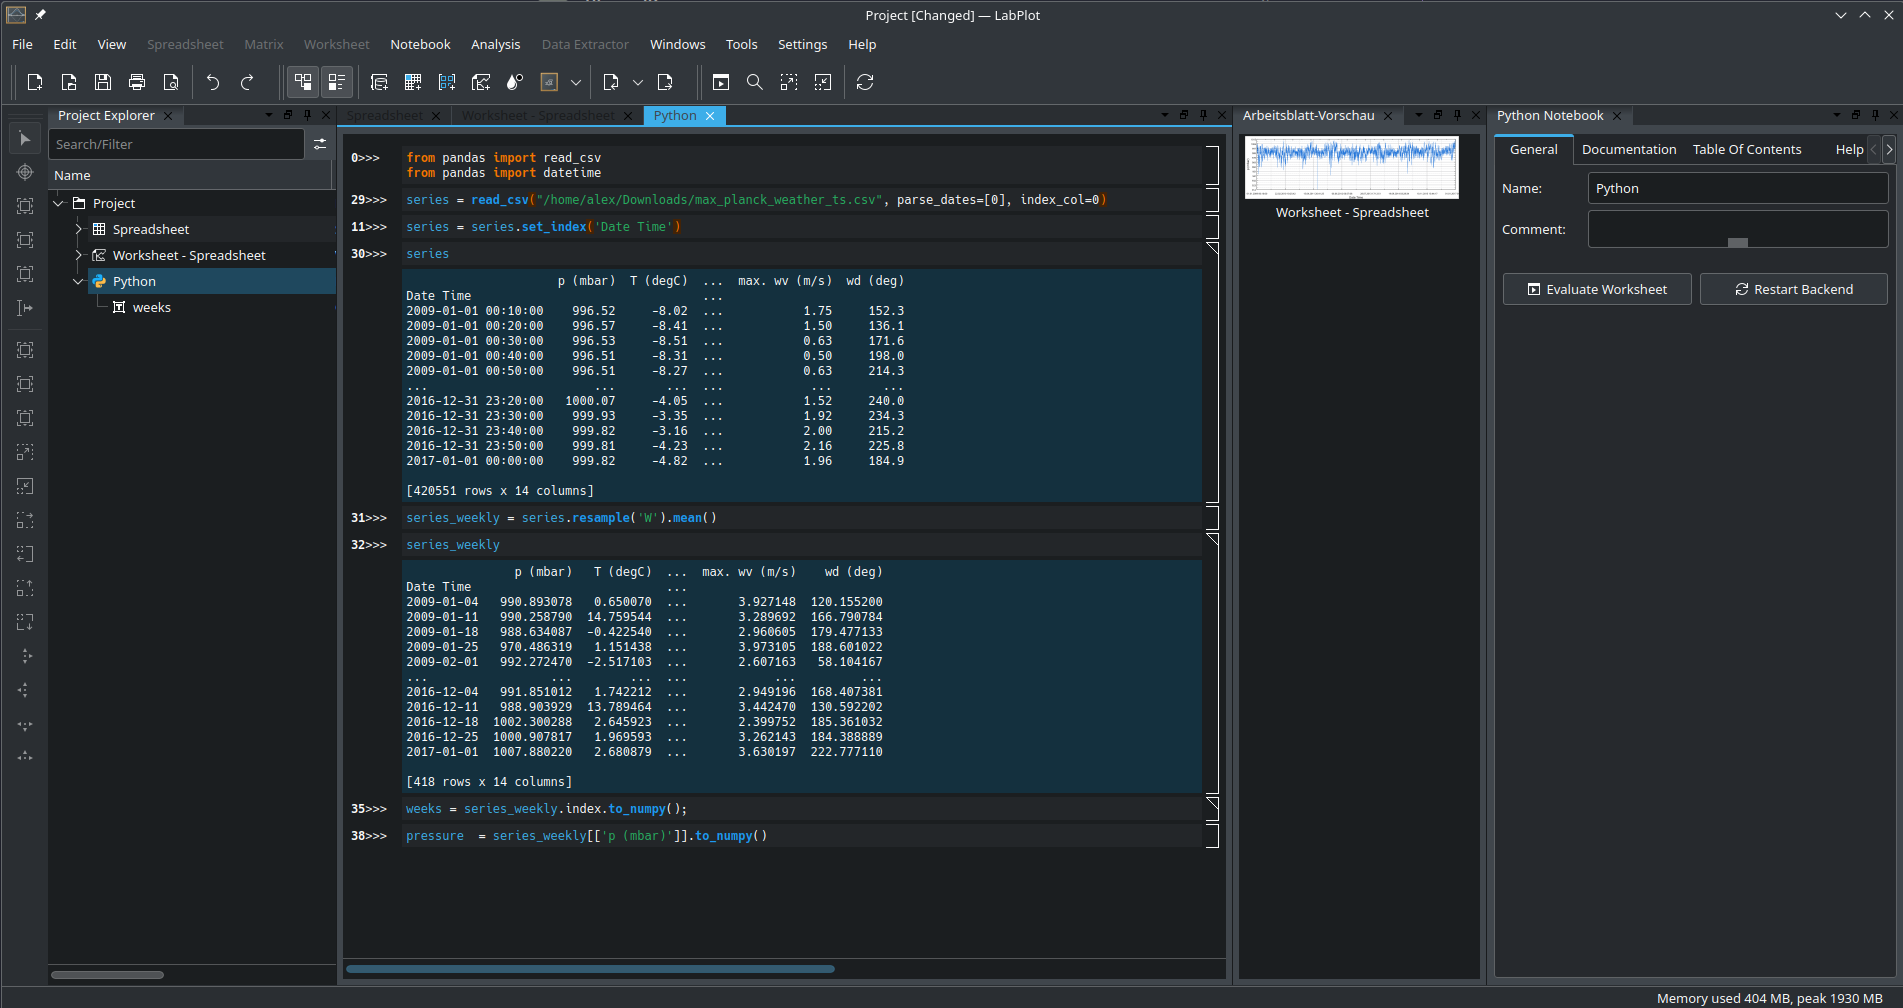The image size is (1903, 1008).
Task: Click the circular refresh arrows toolbar icon
Action: pyautogui.click(x=865, y=82)
